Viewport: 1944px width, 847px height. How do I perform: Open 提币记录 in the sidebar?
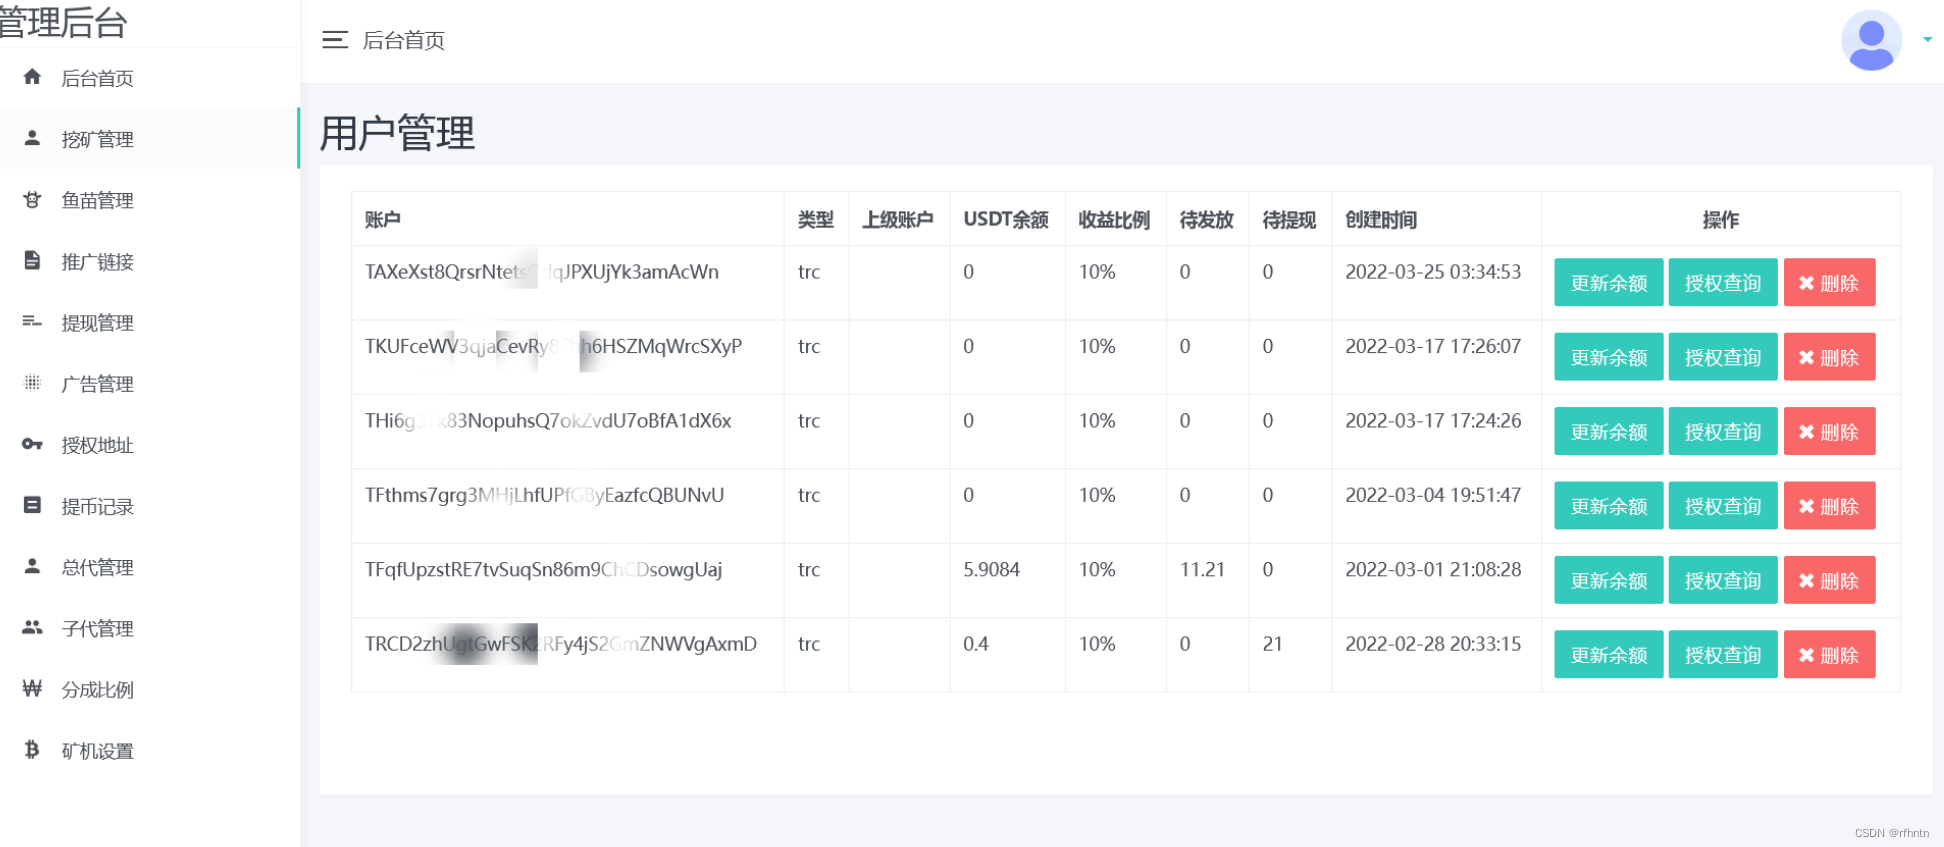point(149,506)
